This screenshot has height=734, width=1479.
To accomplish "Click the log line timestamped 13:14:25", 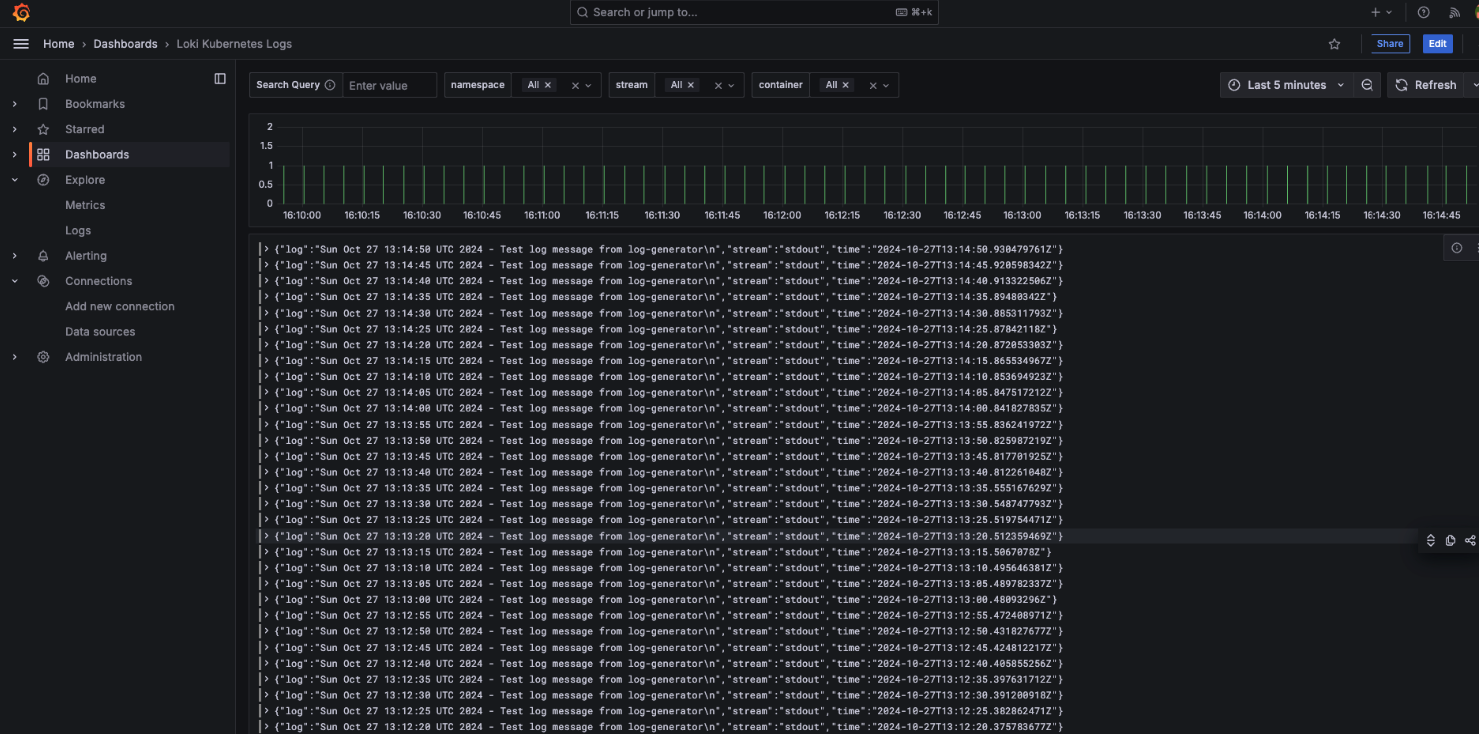I will tap(668, 329).
